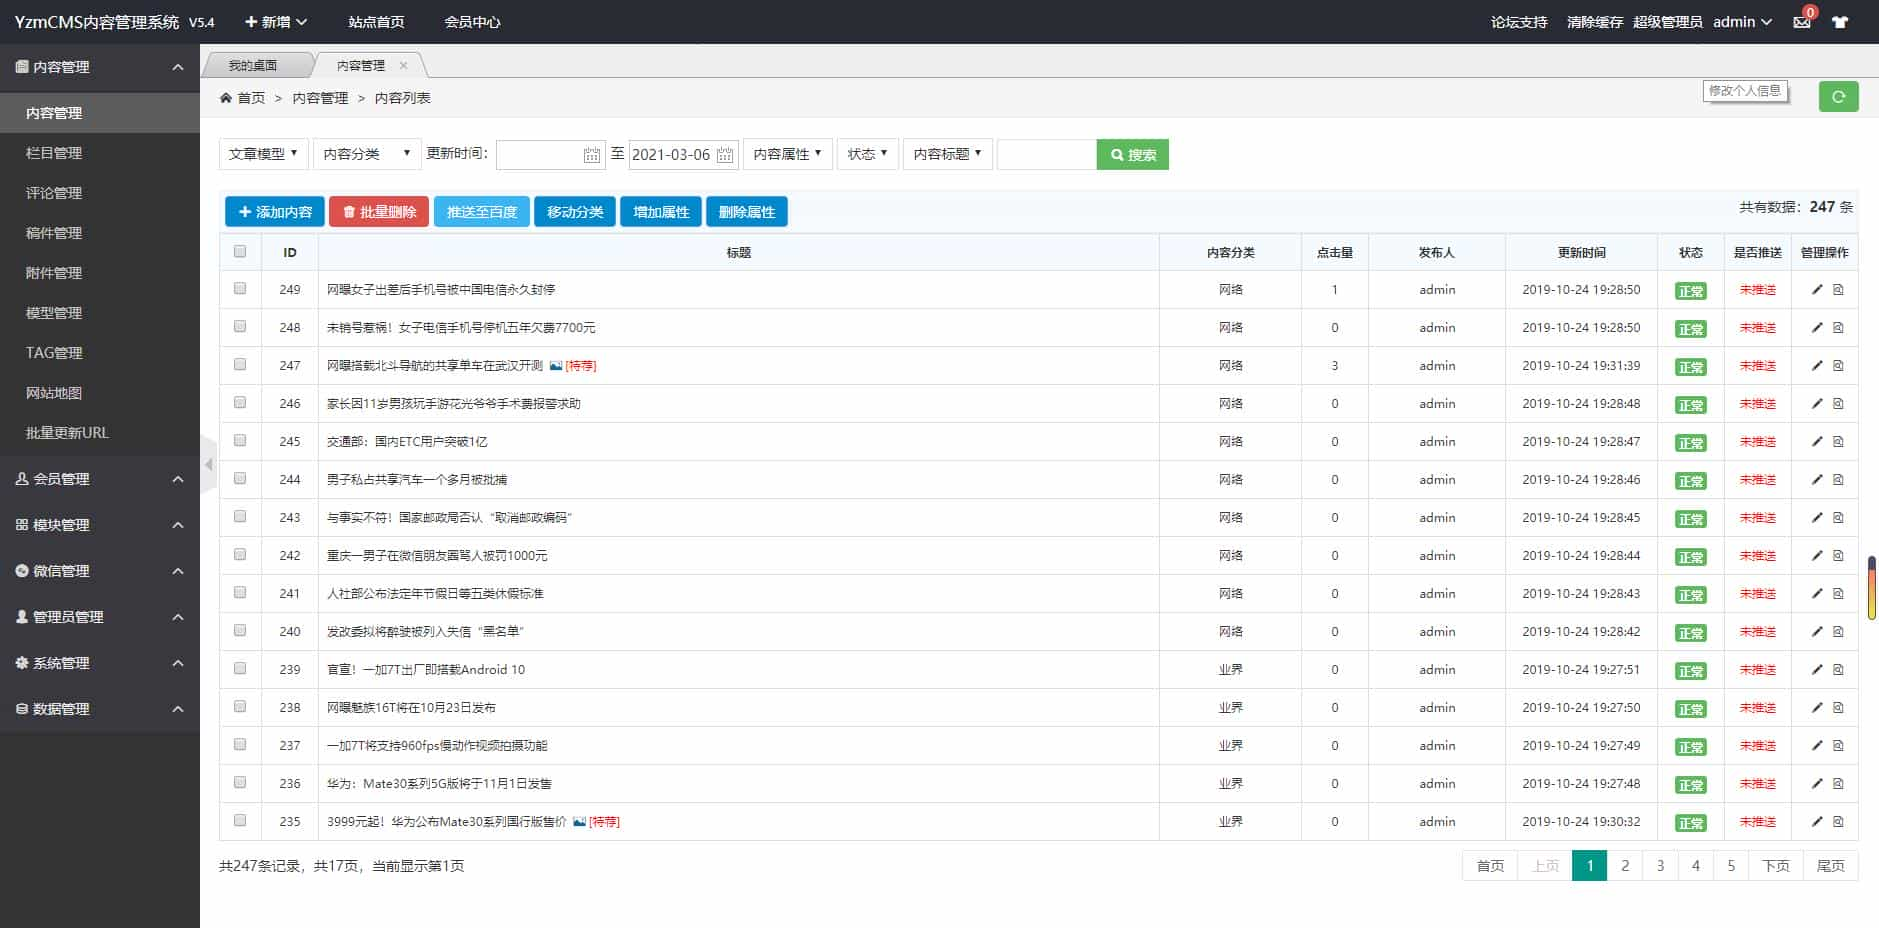Click the green 搜索 button
This screenshot has height=928, width=1879.
click(x=1133, y=155)
